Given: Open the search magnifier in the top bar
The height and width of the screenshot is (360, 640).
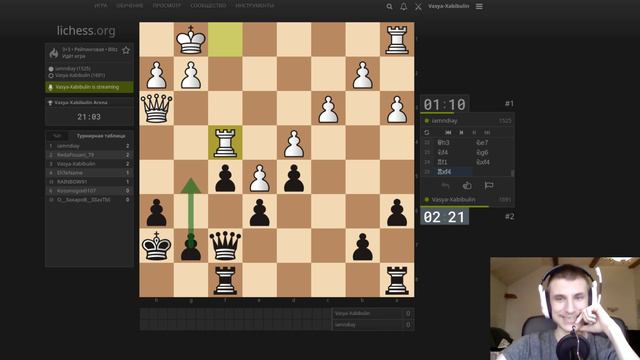Looking at the screenshot, I should pos(389,7).
